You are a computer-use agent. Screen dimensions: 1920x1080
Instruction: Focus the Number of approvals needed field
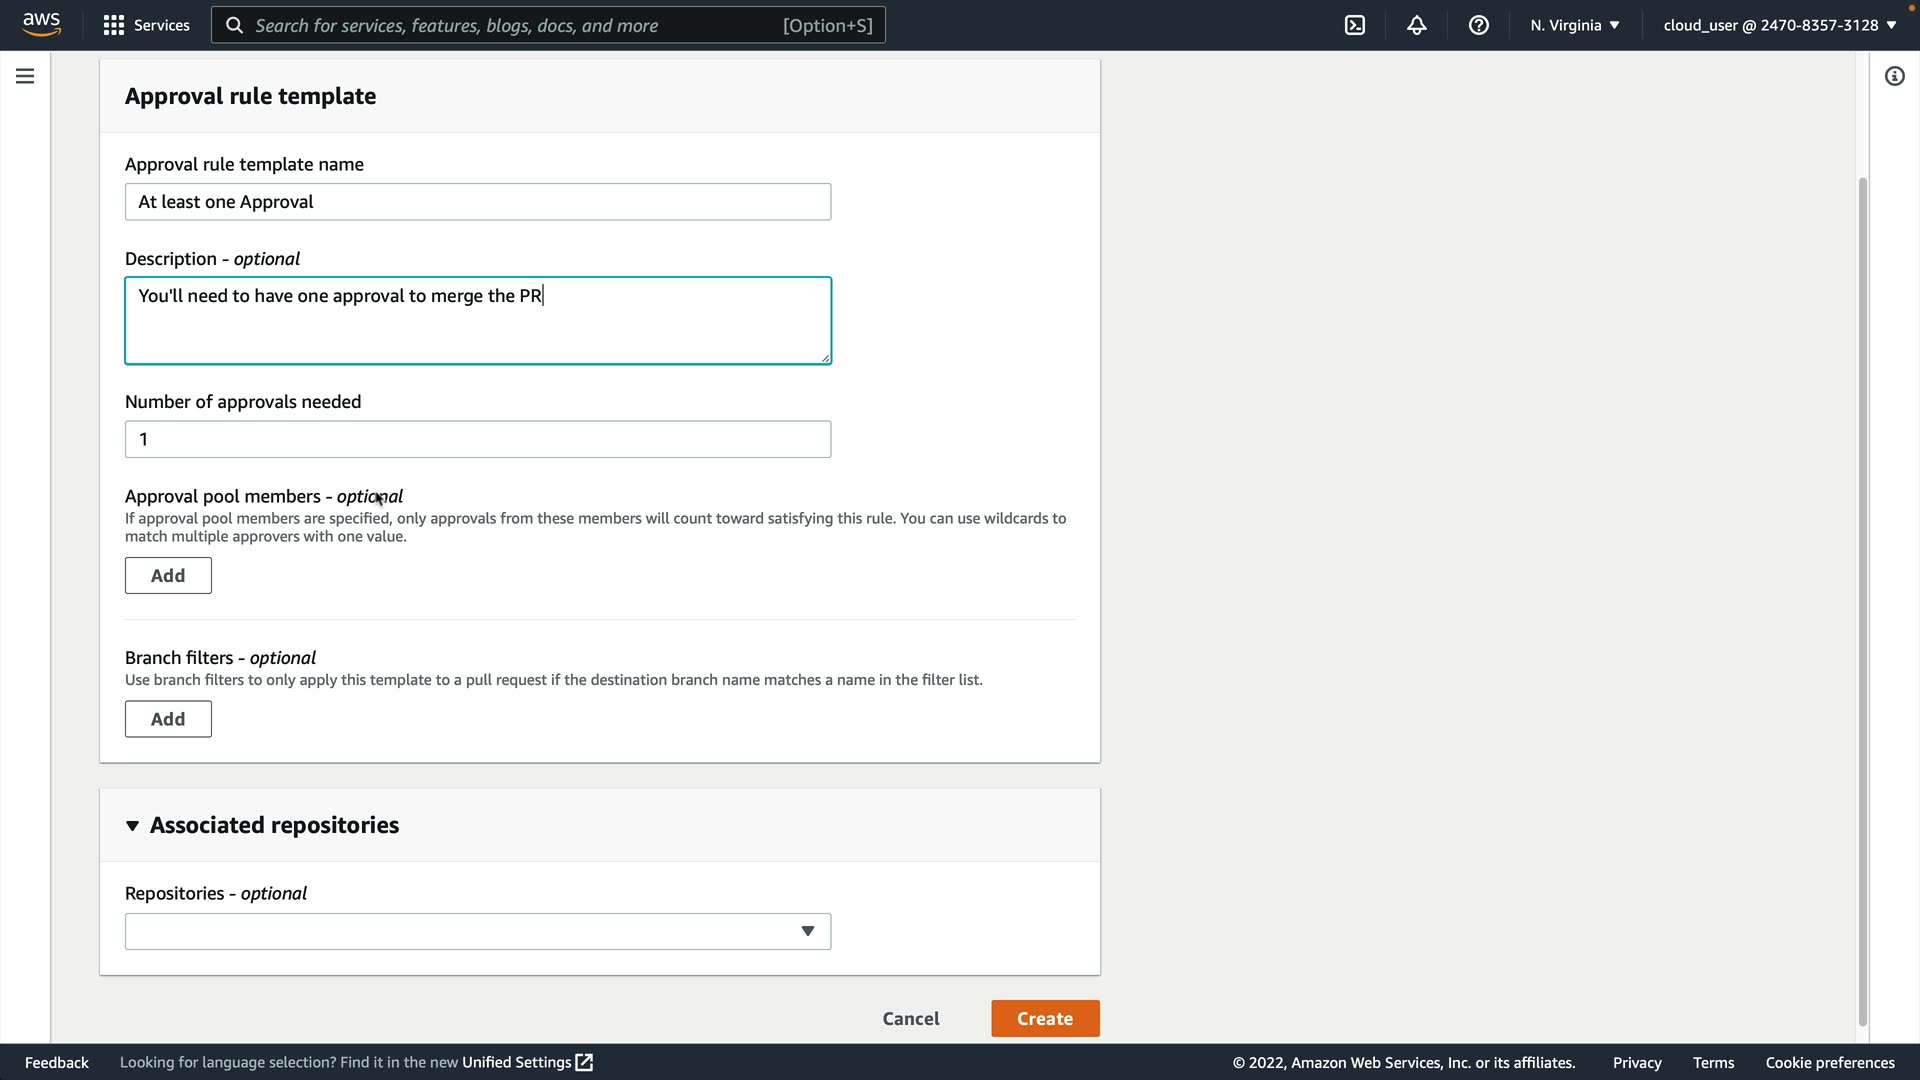point(478,439)
